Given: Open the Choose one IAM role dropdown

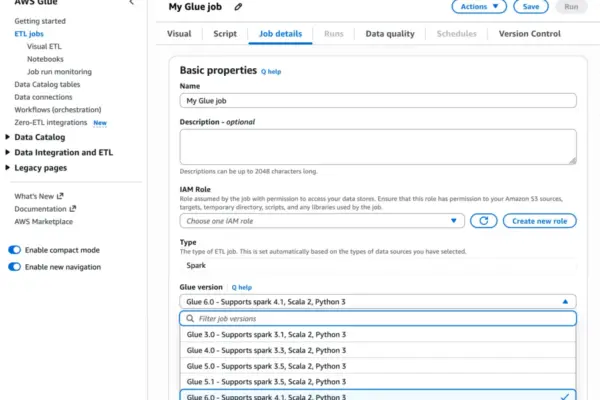Looking at the screenshot, I should tap(322, 221).
